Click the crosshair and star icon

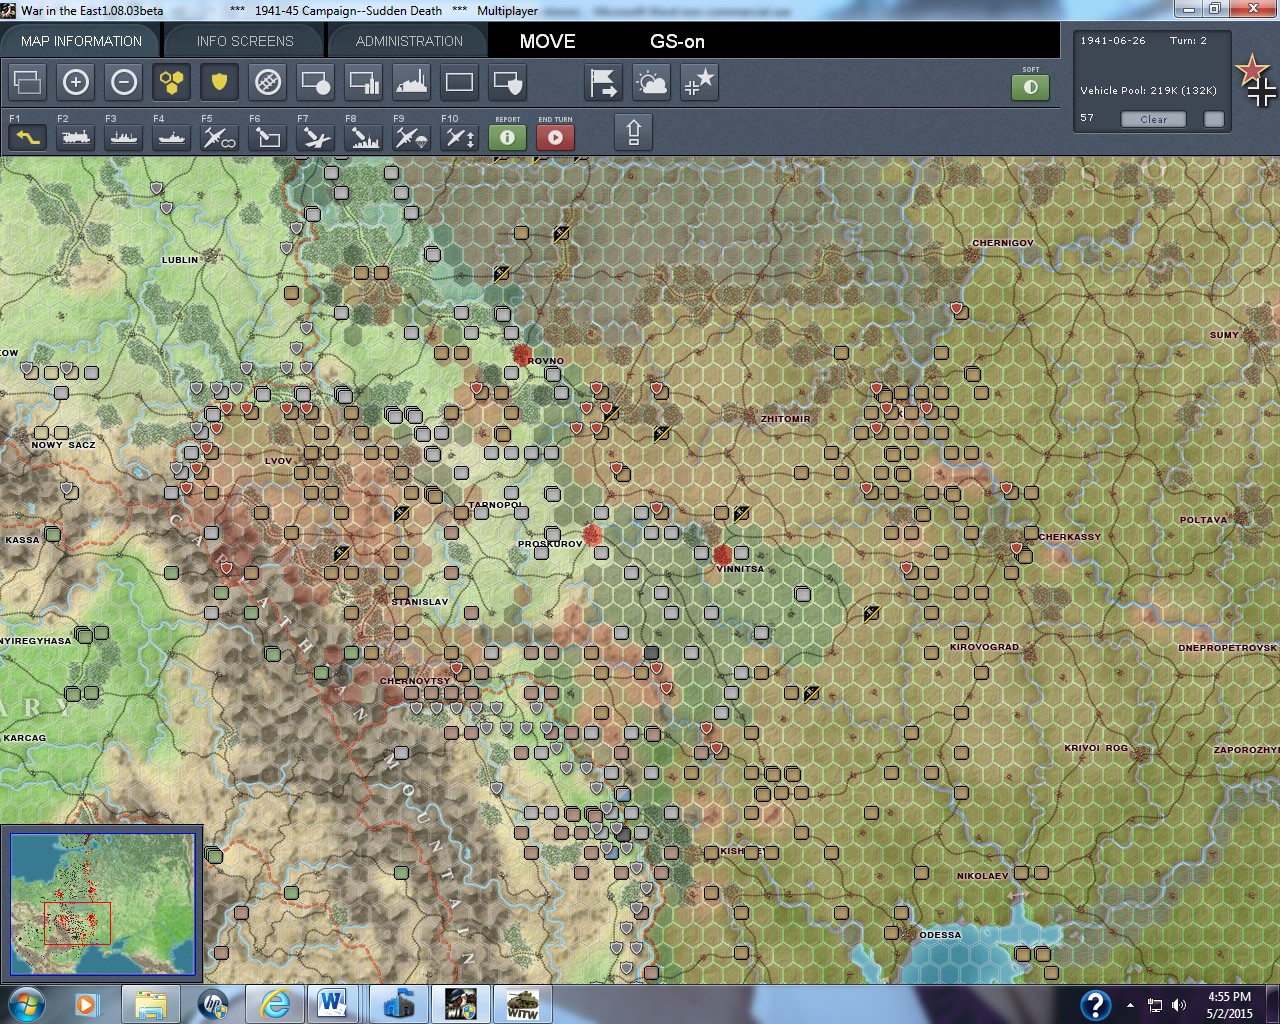(700, 82)
